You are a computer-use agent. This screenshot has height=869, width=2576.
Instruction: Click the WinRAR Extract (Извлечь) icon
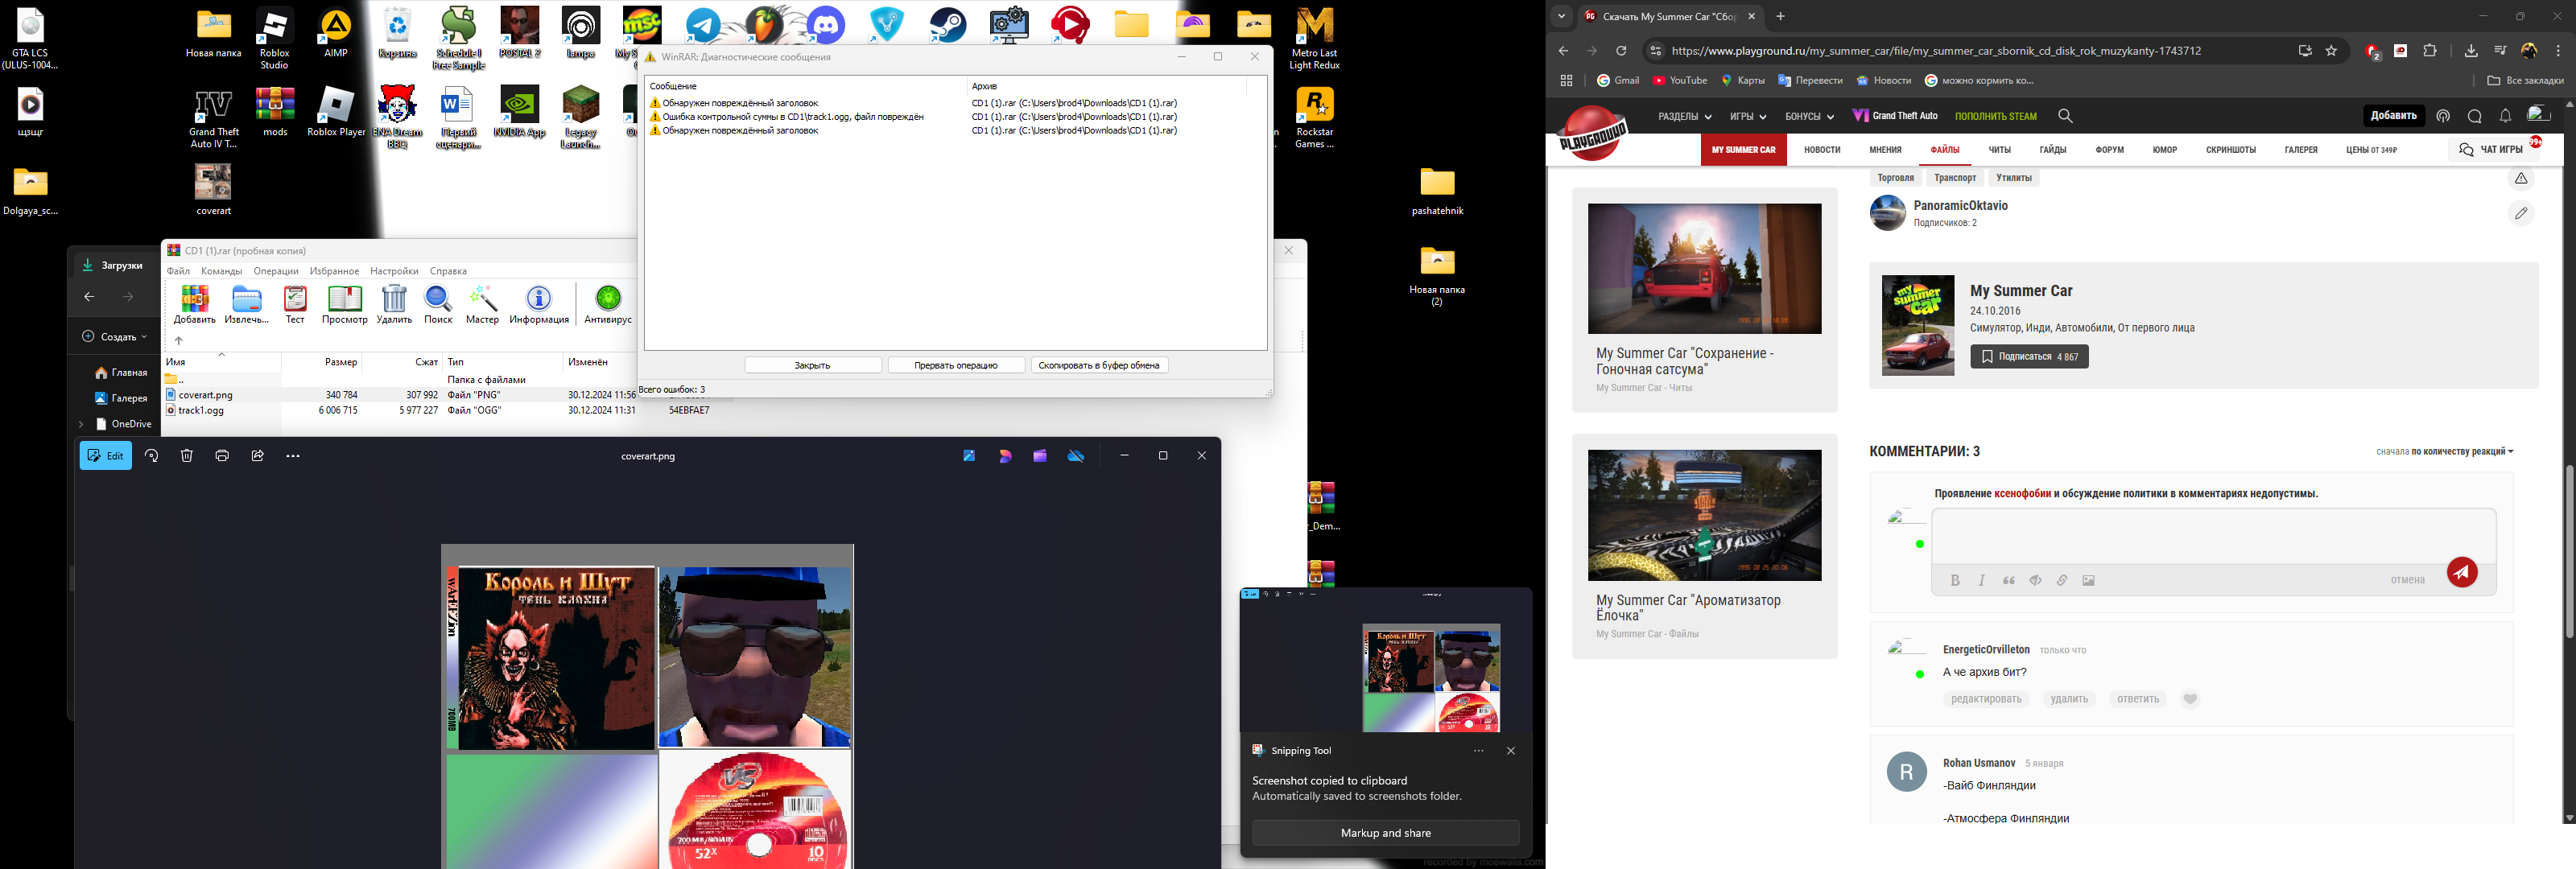point(246,304)
